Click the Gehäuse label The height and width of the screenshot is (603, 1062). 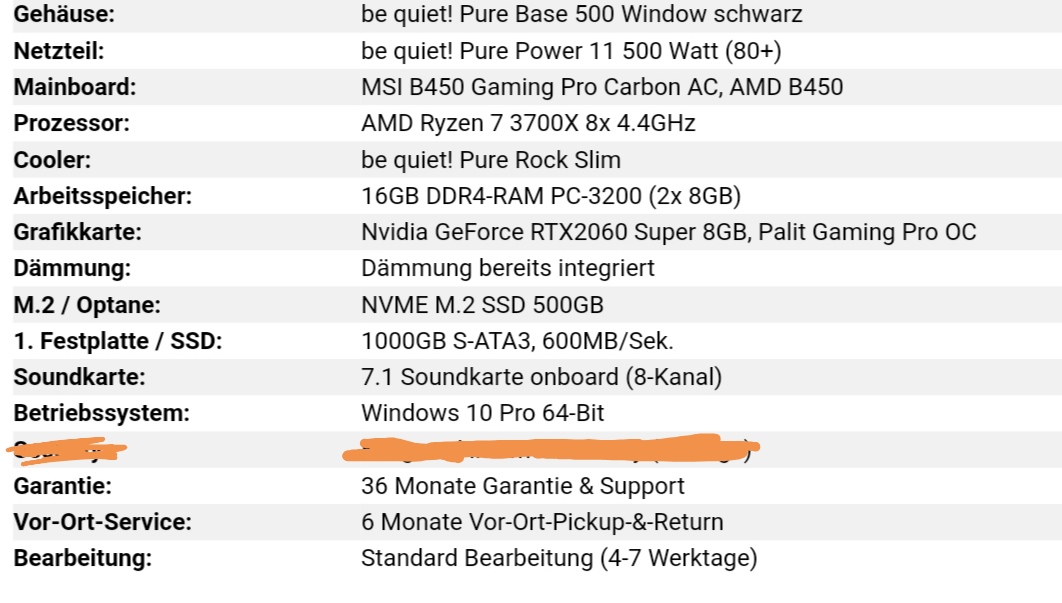(x=64, y=14)
